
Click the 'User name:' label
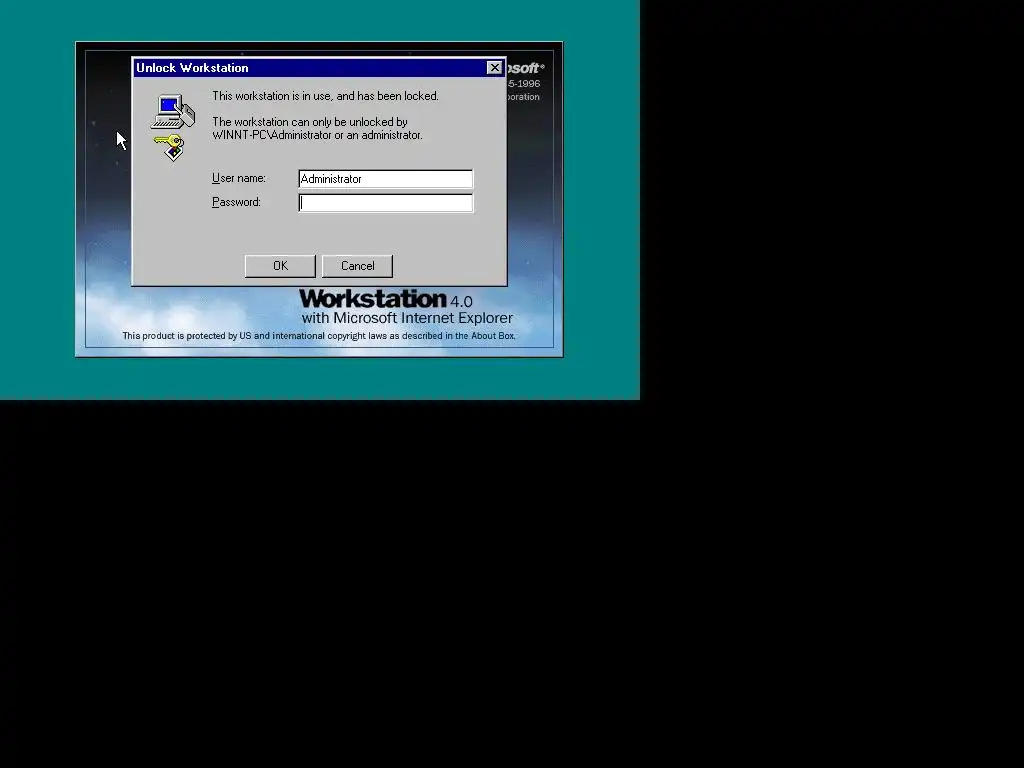pyautogui.click(x=239, y=178)
